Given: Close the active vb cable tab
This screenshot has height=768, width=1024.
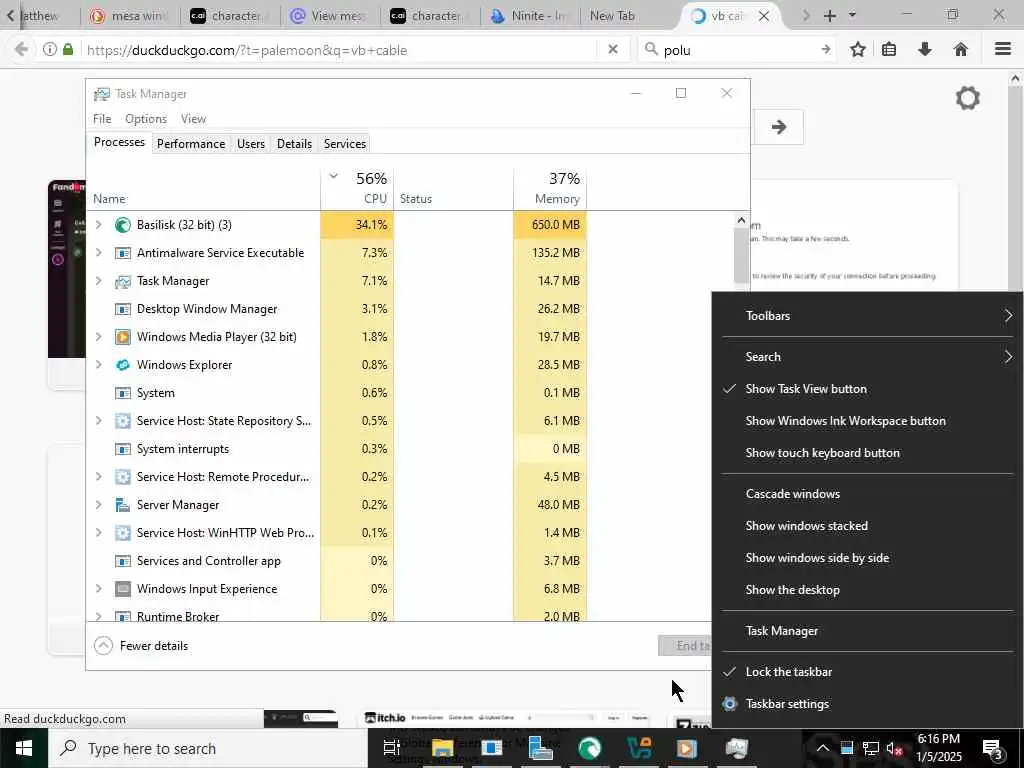Looking at the screenshot, I should (x=763, y=16).
